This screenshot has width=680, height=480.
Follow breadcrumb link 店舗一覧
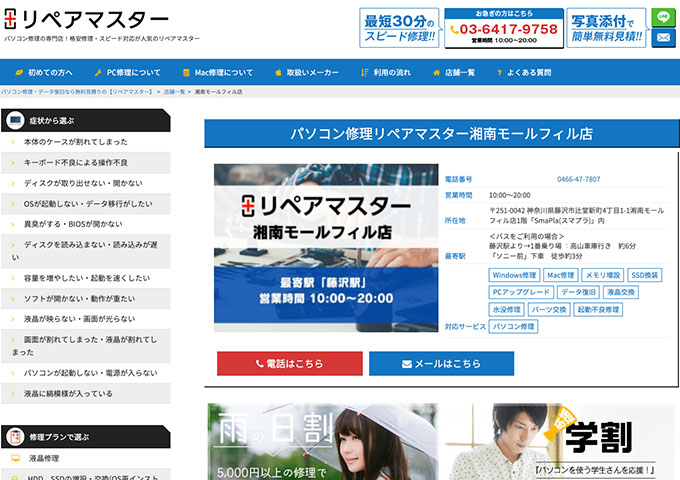[174, 92]
